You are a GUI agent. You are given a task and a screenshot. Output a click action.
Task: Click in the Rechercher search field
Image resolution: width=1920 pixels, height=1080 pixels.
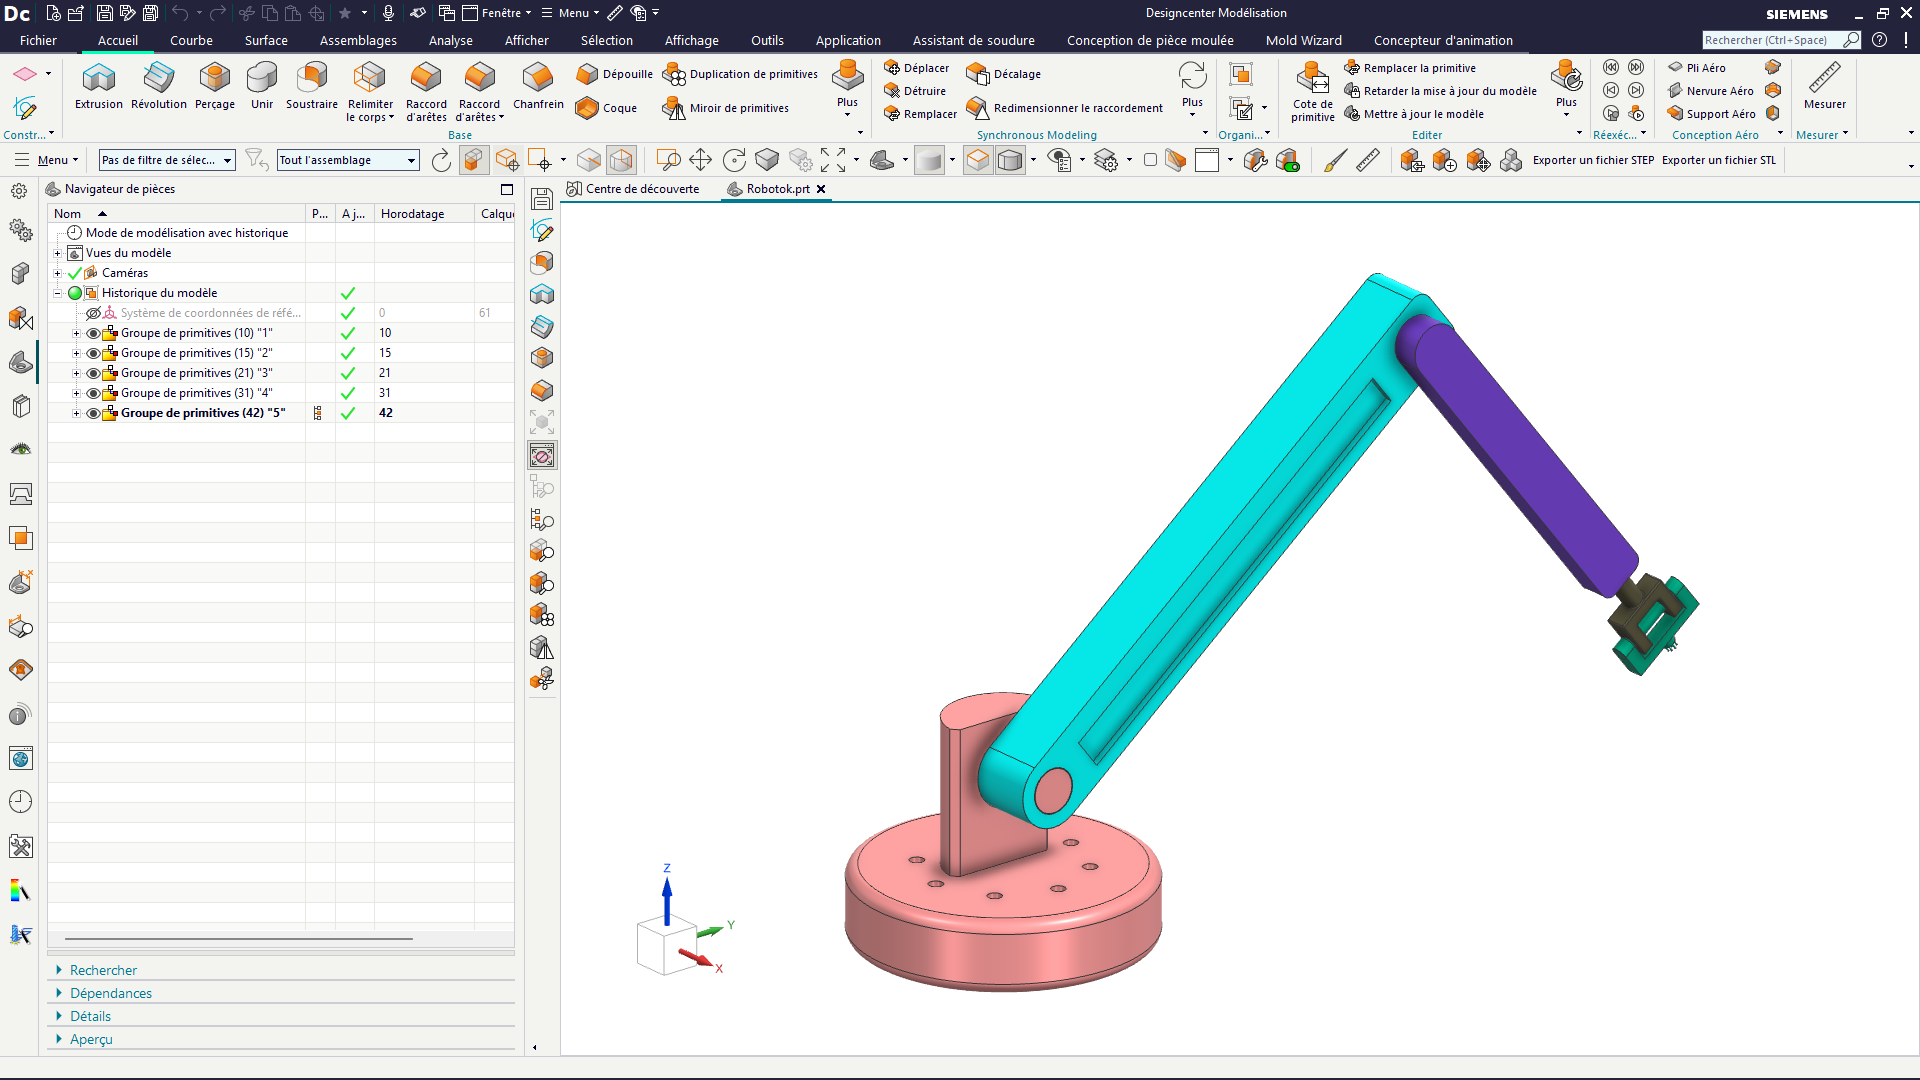tap(1771, 40)
